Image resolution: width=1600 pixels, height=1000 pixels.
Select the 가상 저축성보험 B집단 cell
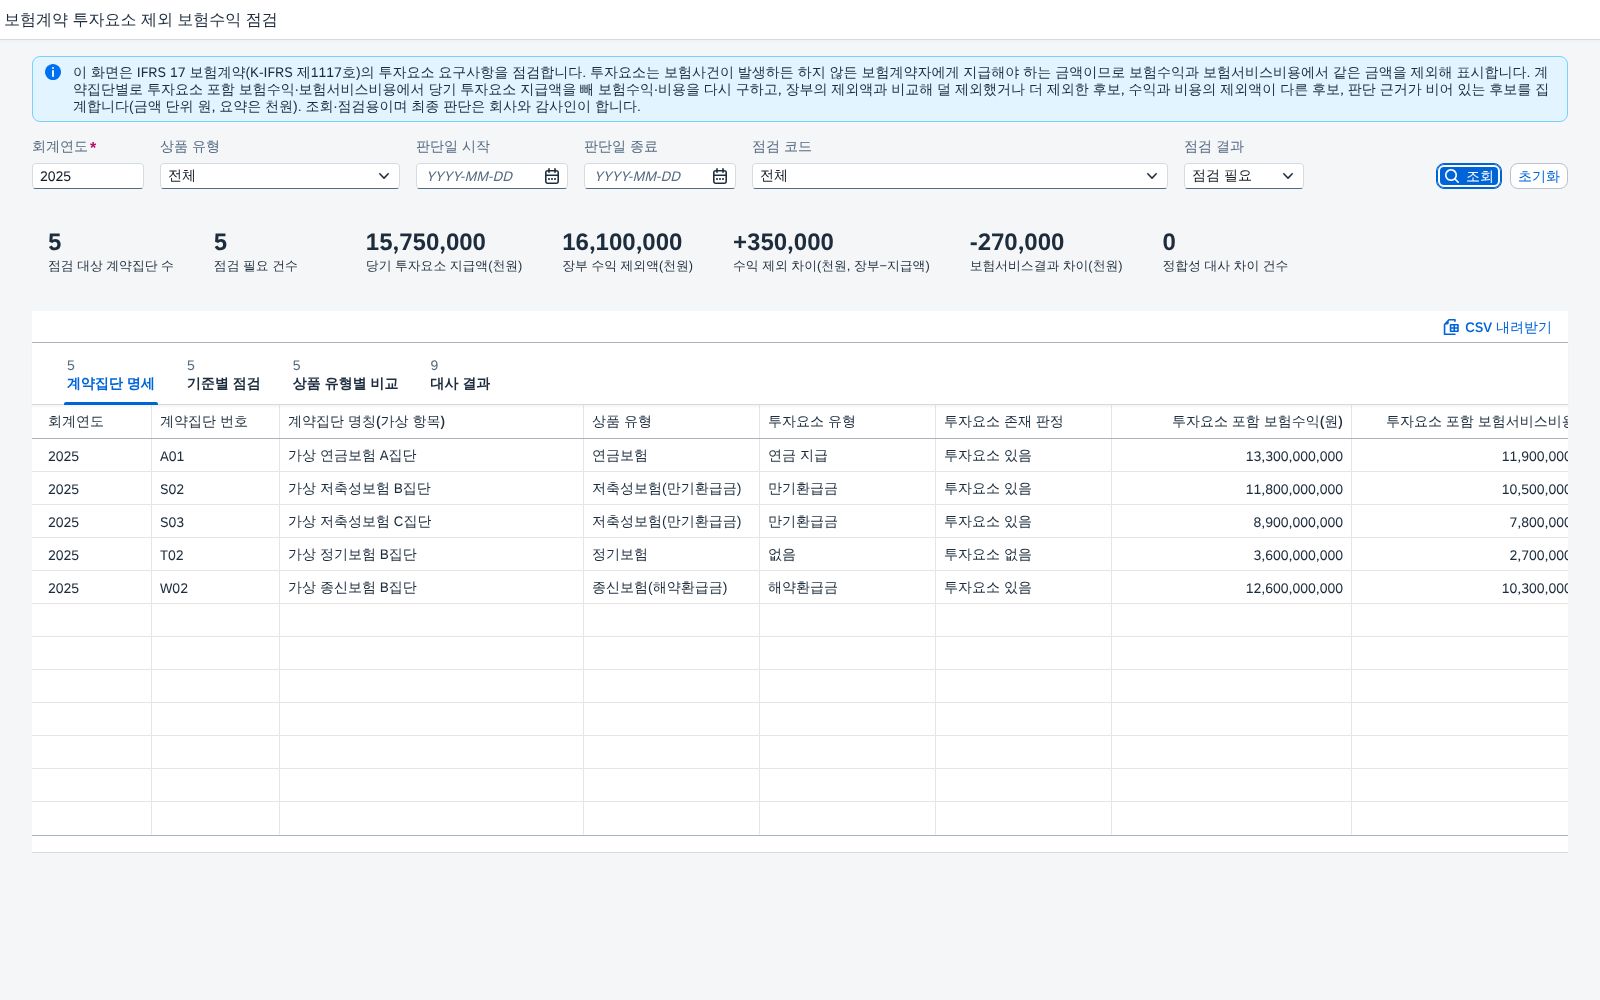point(432,489)
